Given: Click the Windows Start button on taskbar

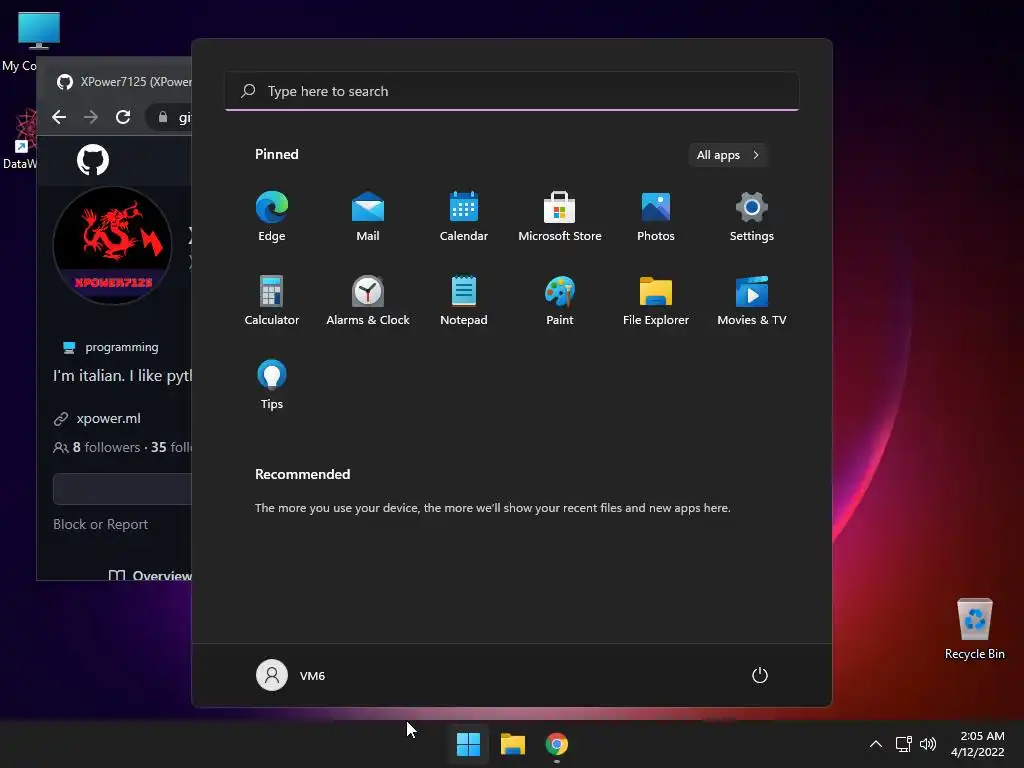Looking at the screenshot, I should tap(468, 744).
